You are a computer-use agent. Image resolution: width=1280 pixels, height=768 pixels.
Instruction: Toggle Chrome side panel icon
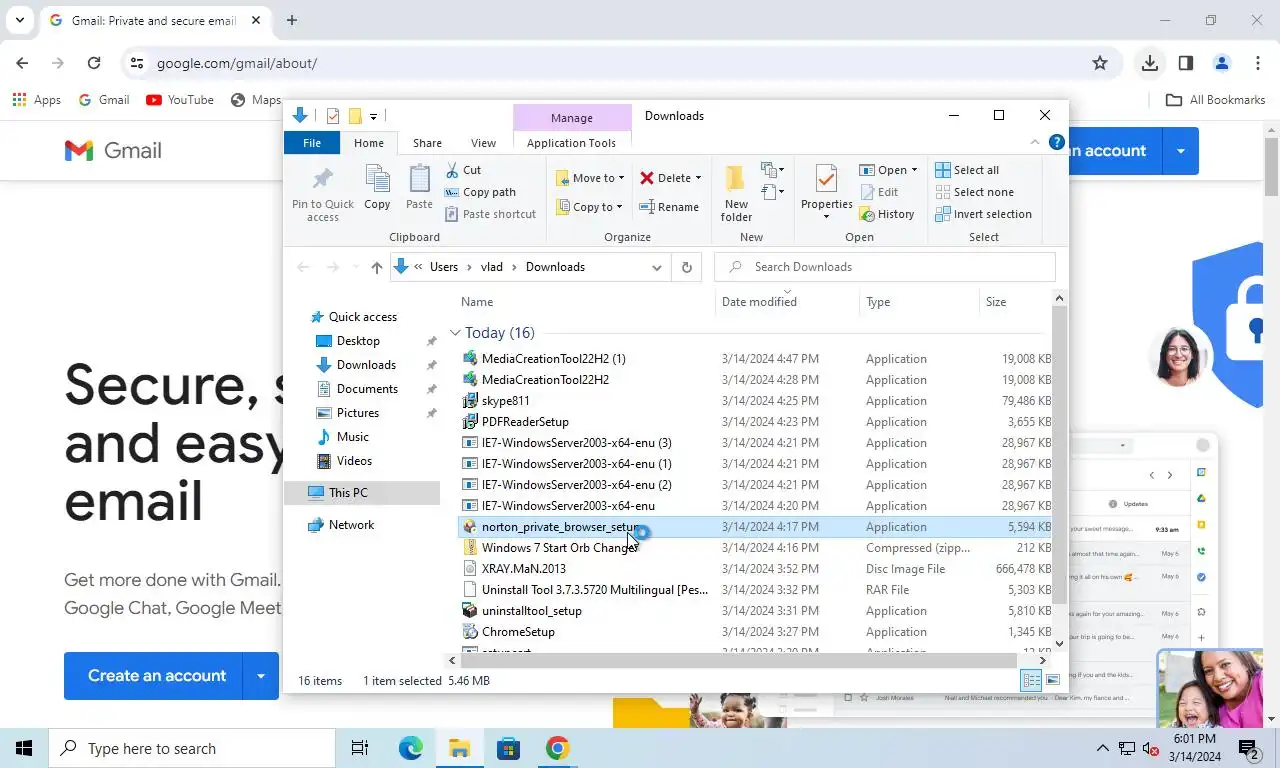[1186, 63]
